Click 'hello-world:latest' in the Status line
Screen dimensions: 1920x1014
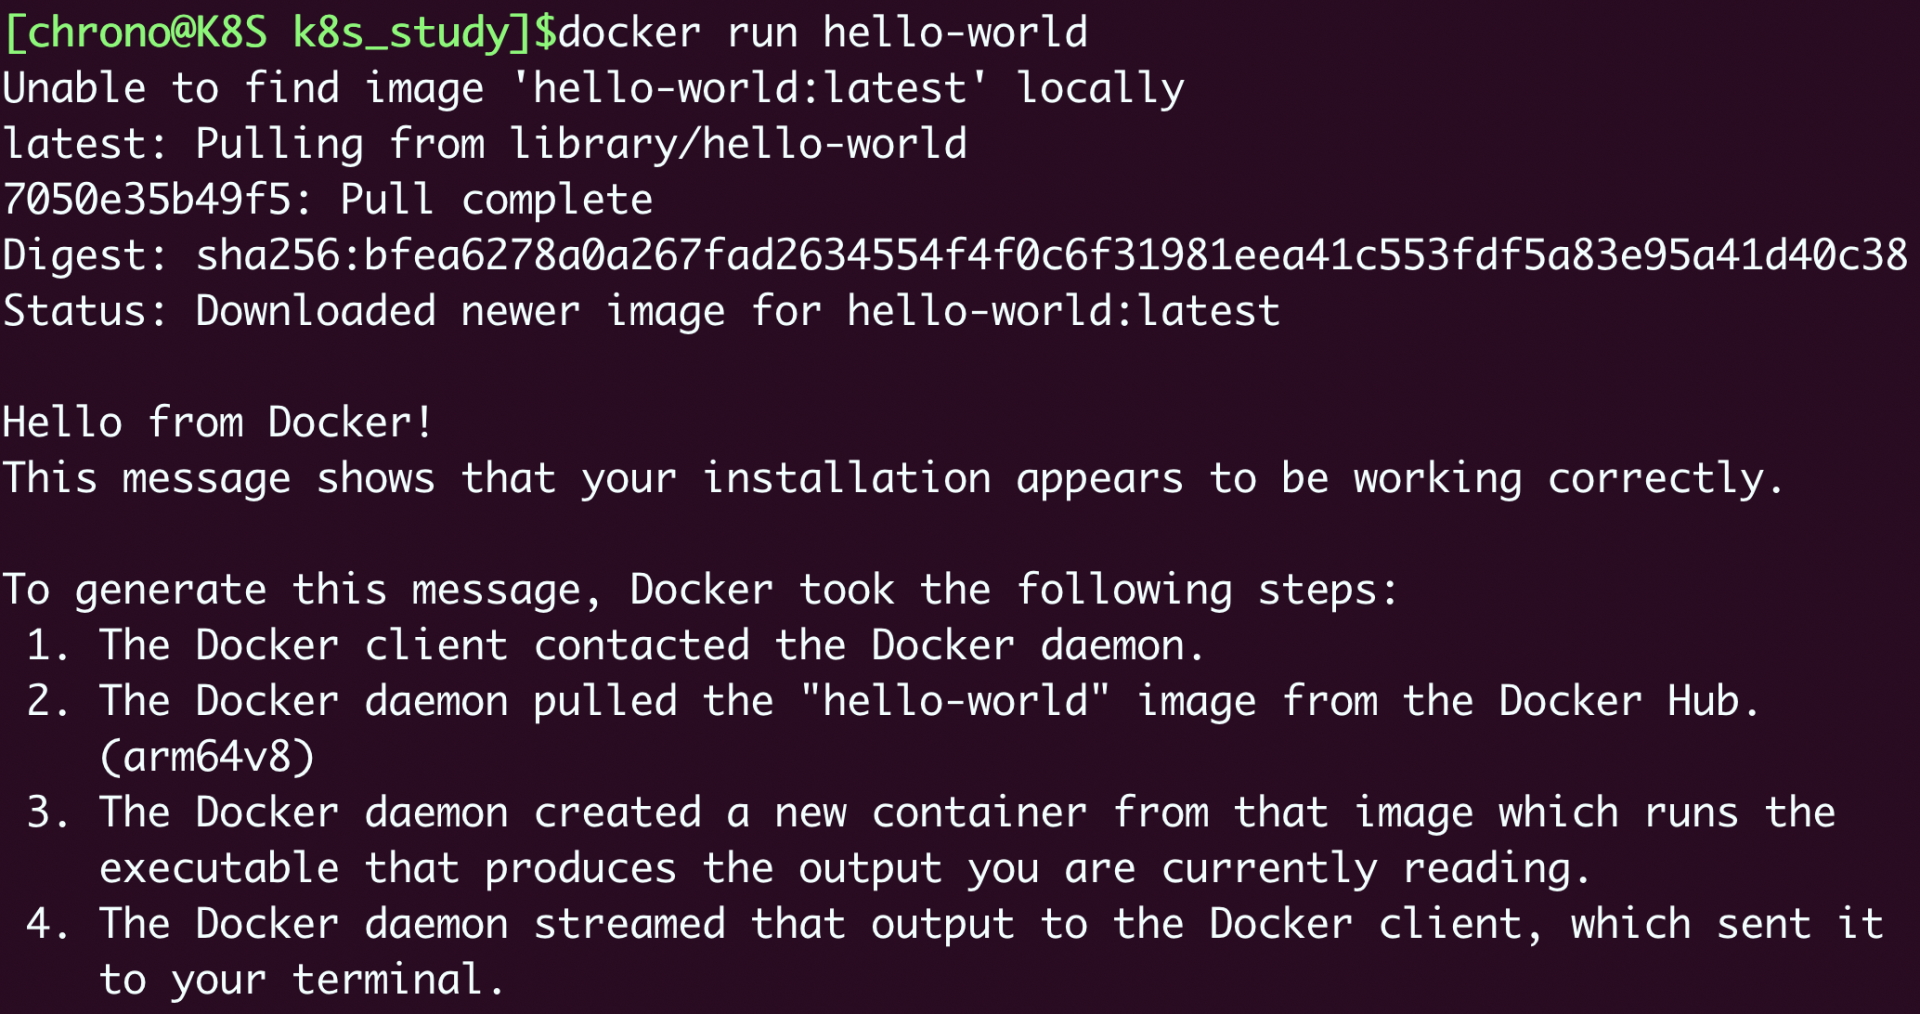click(1063, 311)
